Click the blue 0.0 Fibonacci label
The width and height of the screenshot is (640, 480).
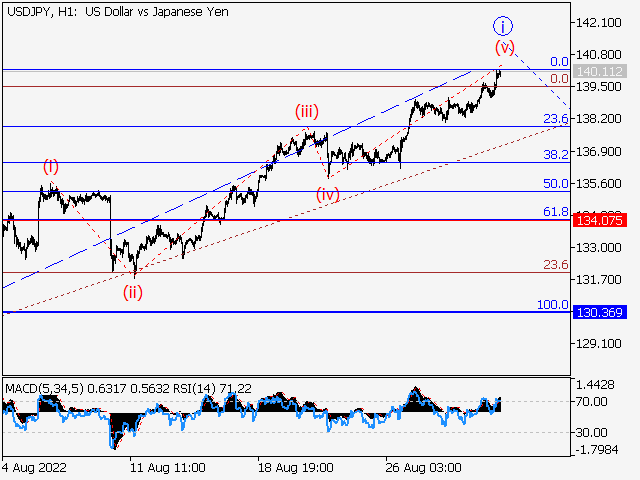(x=559, y=62)
